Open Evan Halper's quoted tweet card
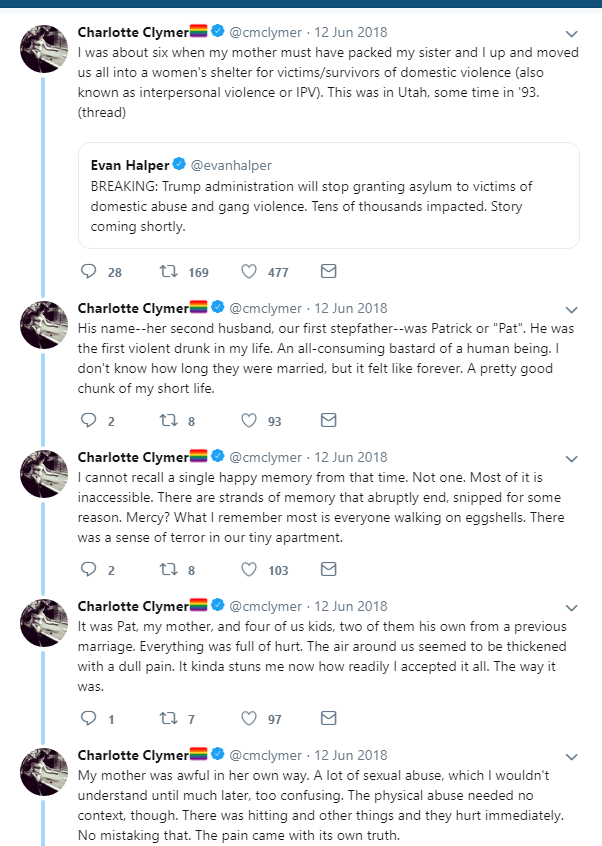Viewport: 602px width, 846px height. coord(329,195)
